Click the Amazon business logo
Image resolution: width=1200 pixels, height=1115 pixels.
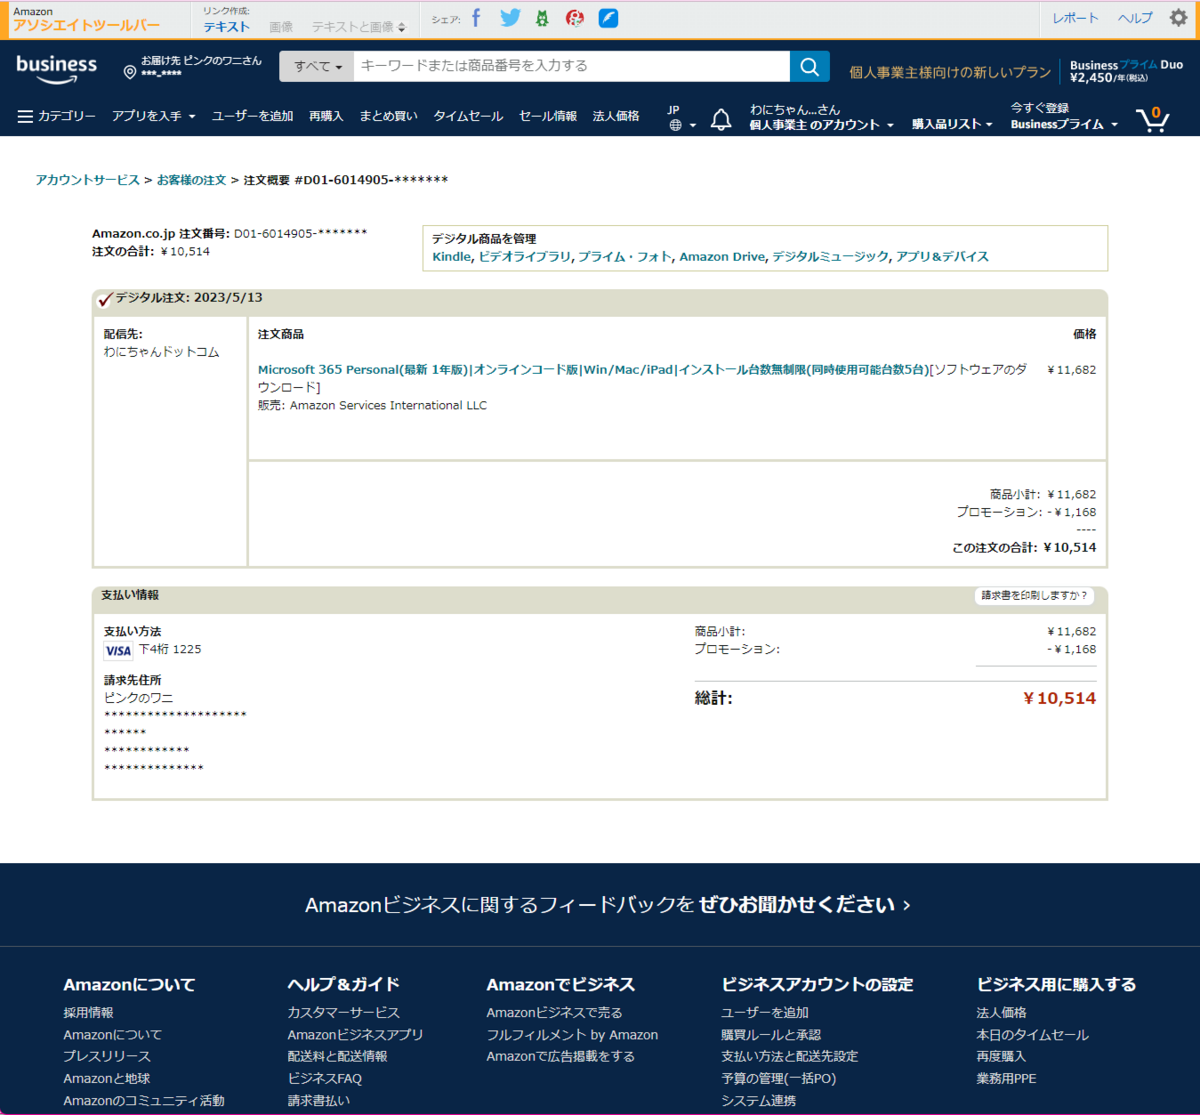coord(57,69)
